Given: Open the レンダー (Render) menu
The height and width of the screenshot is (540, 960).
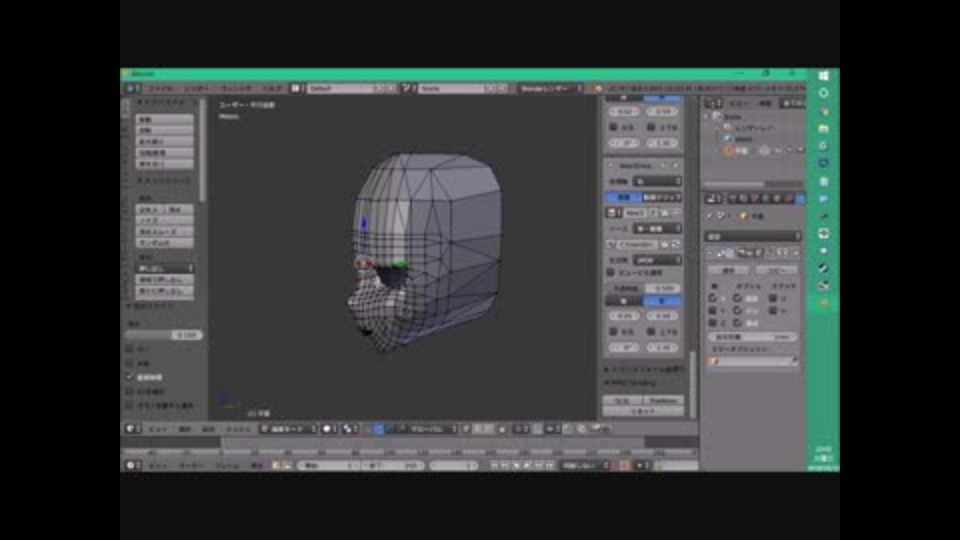Looking at the screenshot, I should pyautogui.click(x=197, y=89).
